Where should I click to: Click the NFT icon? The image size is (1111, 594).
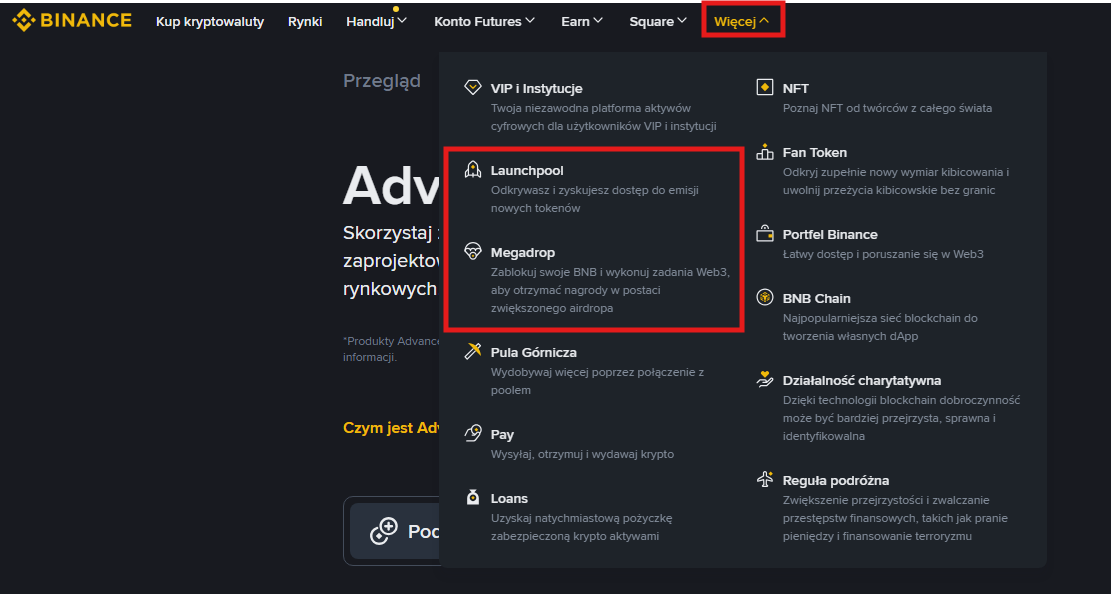[765, 88]
